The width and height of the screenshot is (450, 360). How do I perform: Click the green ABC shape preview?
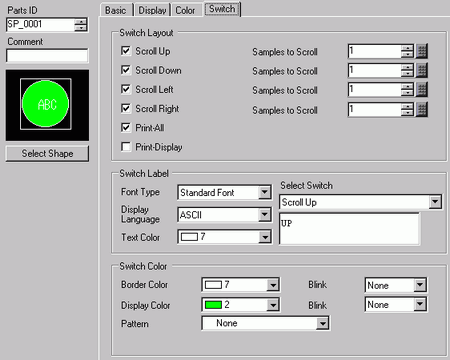point(46,104)
